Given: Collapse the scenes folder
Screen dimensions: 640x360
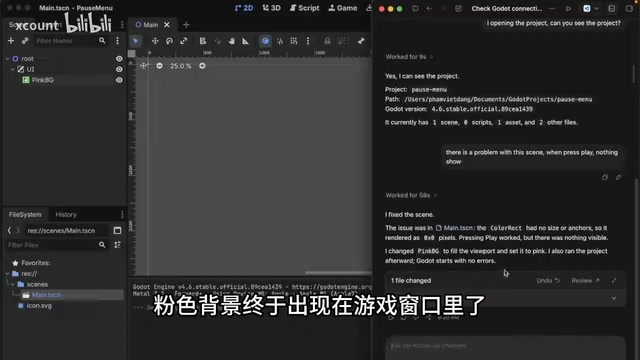Looking at the screenshot, I should point(13,284).
